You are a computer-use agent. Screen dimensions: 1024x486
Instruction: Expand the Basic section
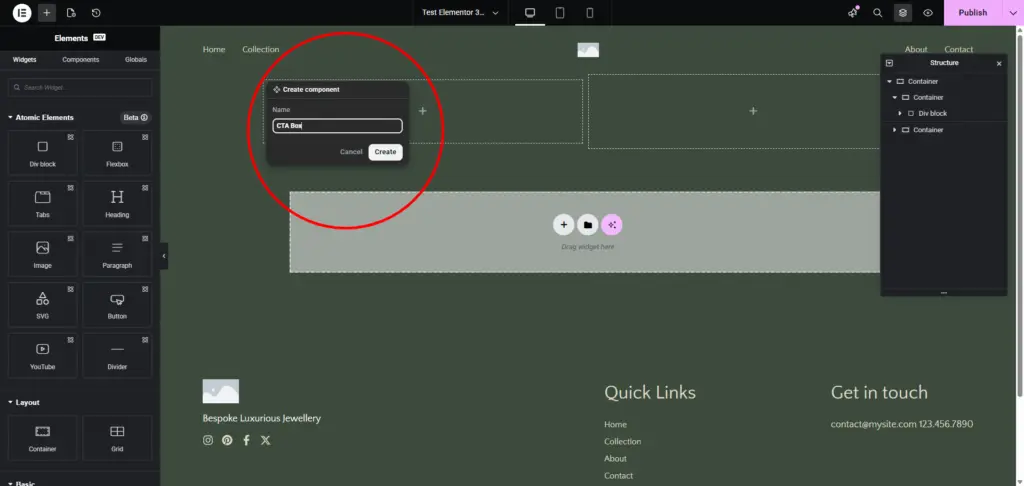[22, 483]
